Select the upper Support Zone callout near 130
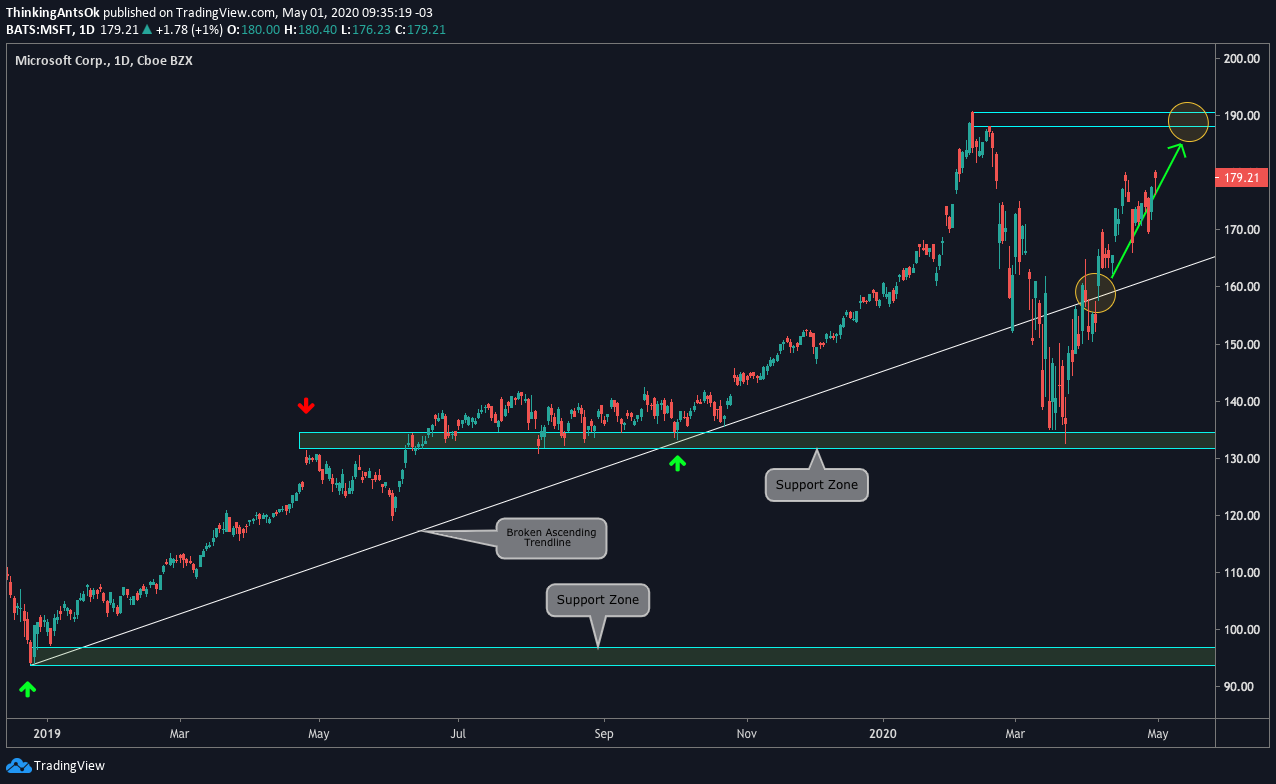The width and height of the screenshot is (1276, 784). click(x=817, y=485)
